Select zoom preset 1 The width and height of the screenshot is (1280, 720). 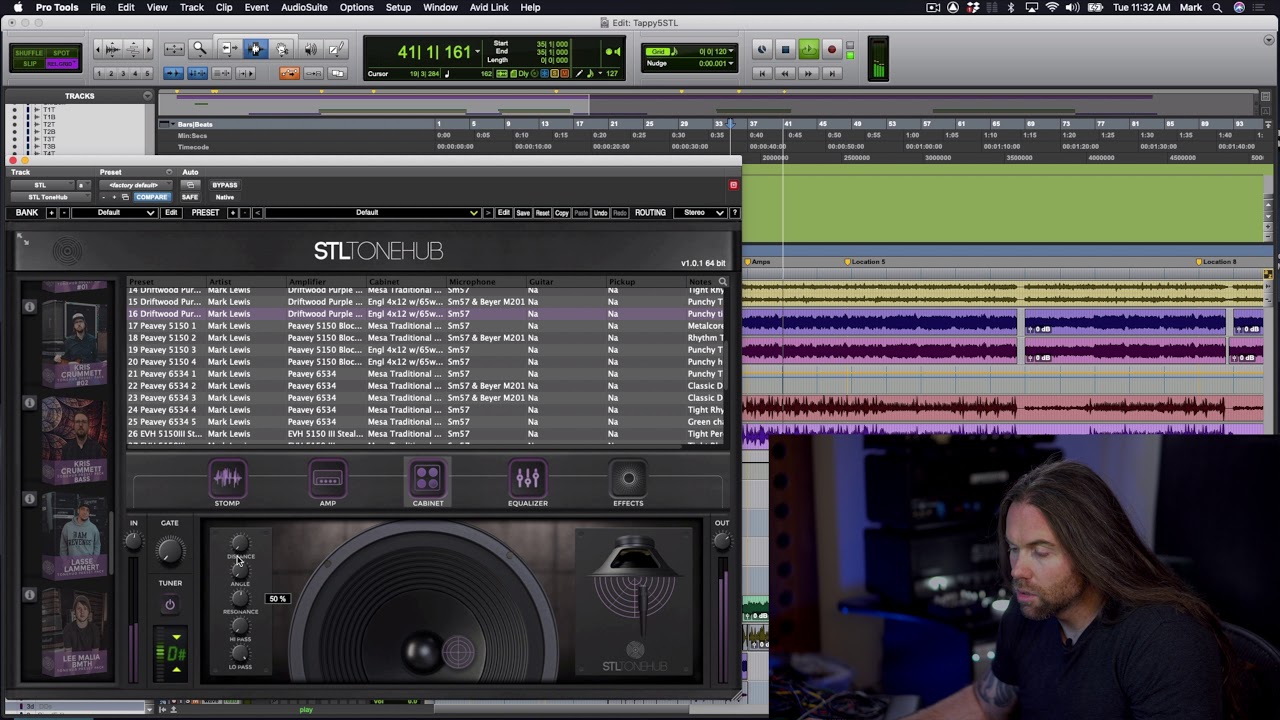pyautogui.click(x=99, y=73)
